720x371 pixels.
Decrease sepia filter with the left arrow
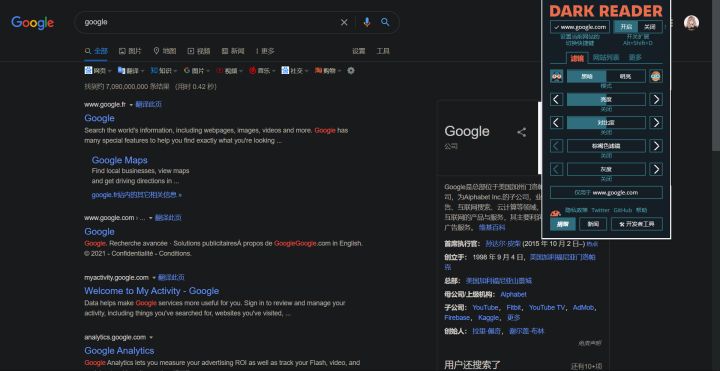(557, 146)
